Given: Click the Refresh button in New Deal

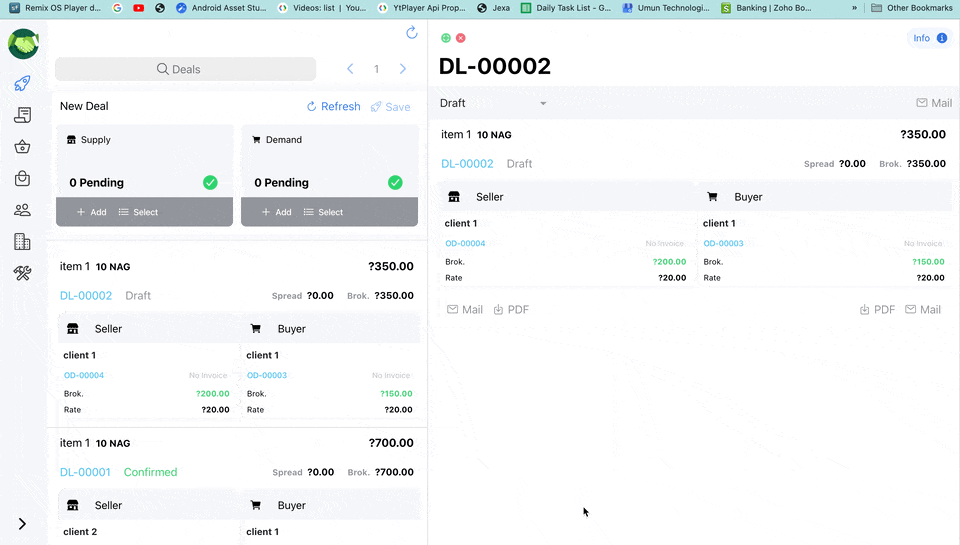Looking at the screenshot, I should [334, 107].
